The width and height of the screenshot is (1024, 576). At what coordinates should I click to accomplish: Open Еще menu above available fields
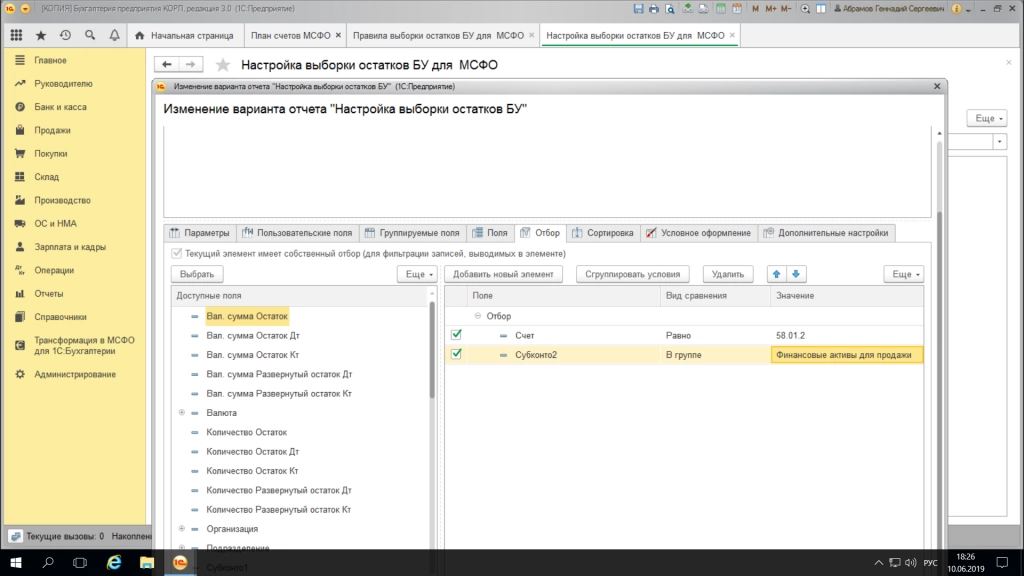click(x=417, y=274)
